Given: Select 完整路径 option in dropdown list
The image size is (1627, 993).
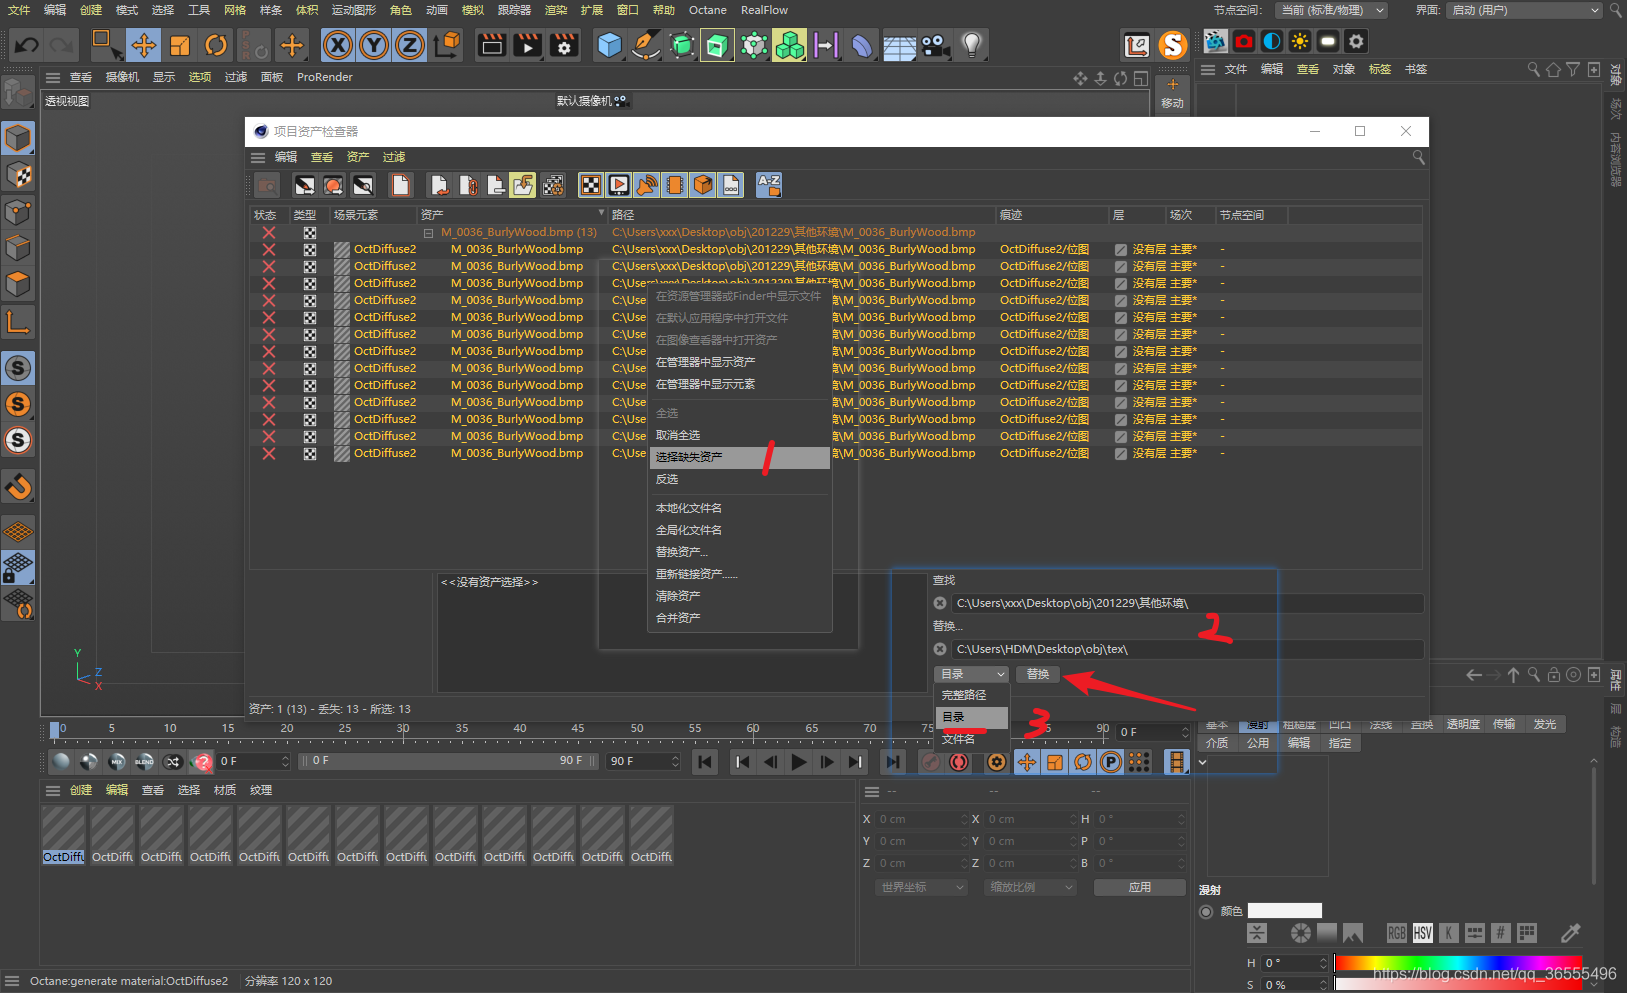Looking at the screenshot, I should 971,695.
